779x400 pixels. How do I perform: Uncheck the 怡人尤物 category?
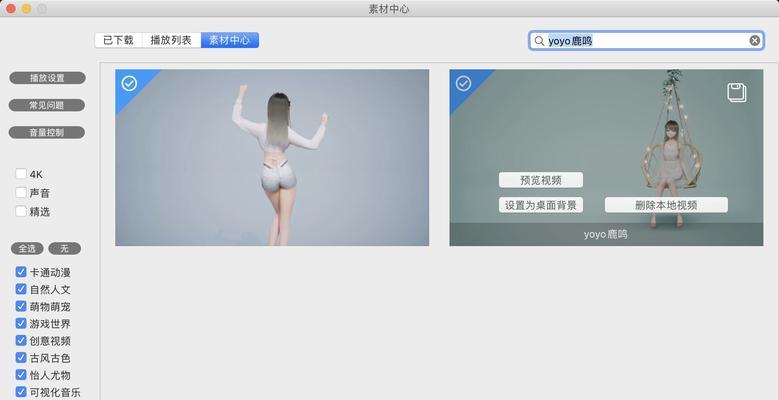(21, 375)
